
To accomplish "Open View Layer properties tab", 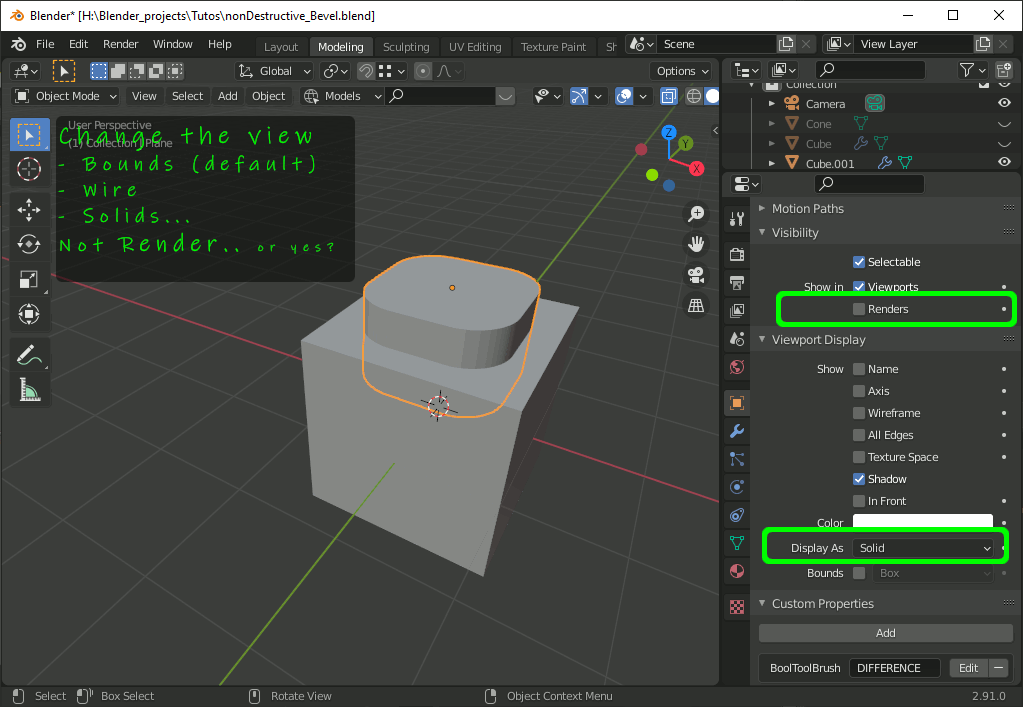I will coord(737,310).
